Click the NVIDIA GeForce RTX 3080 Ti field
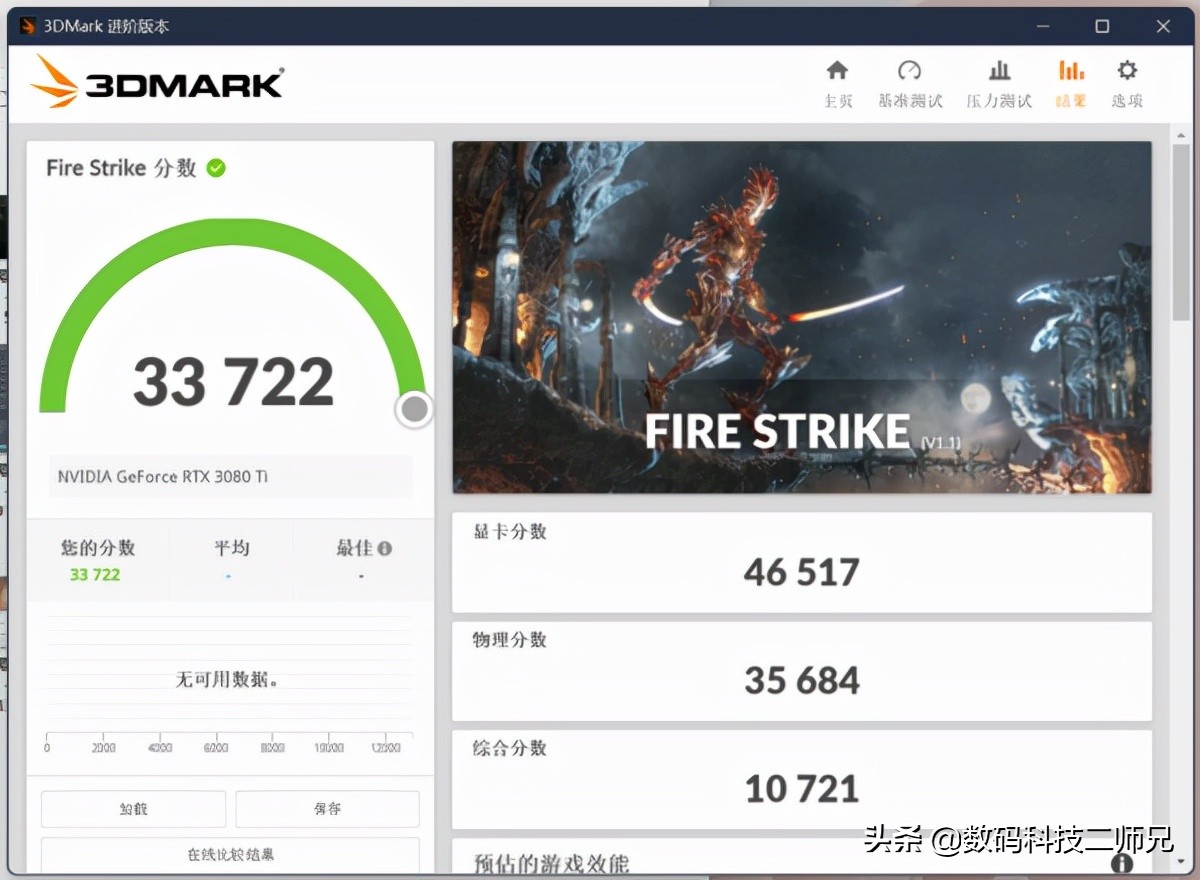The image size is (1200, 880). point(230,476)
